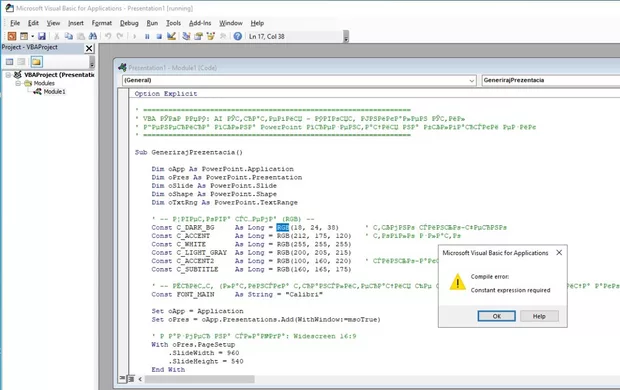
Task: Click Help in the Compile error dialog
Action: pos(539,316)
